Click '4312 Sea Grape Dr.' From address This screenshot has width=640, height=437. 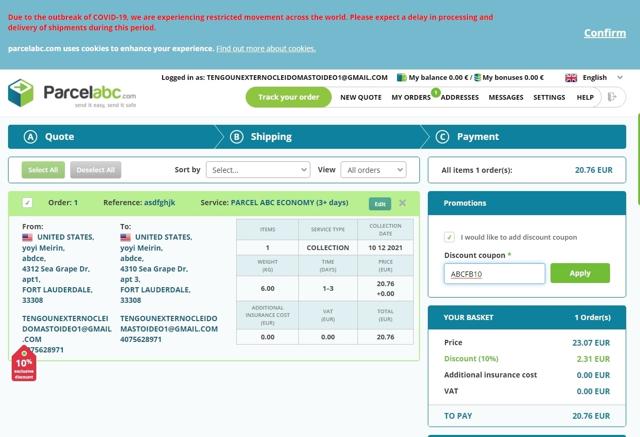pos(56,269)
